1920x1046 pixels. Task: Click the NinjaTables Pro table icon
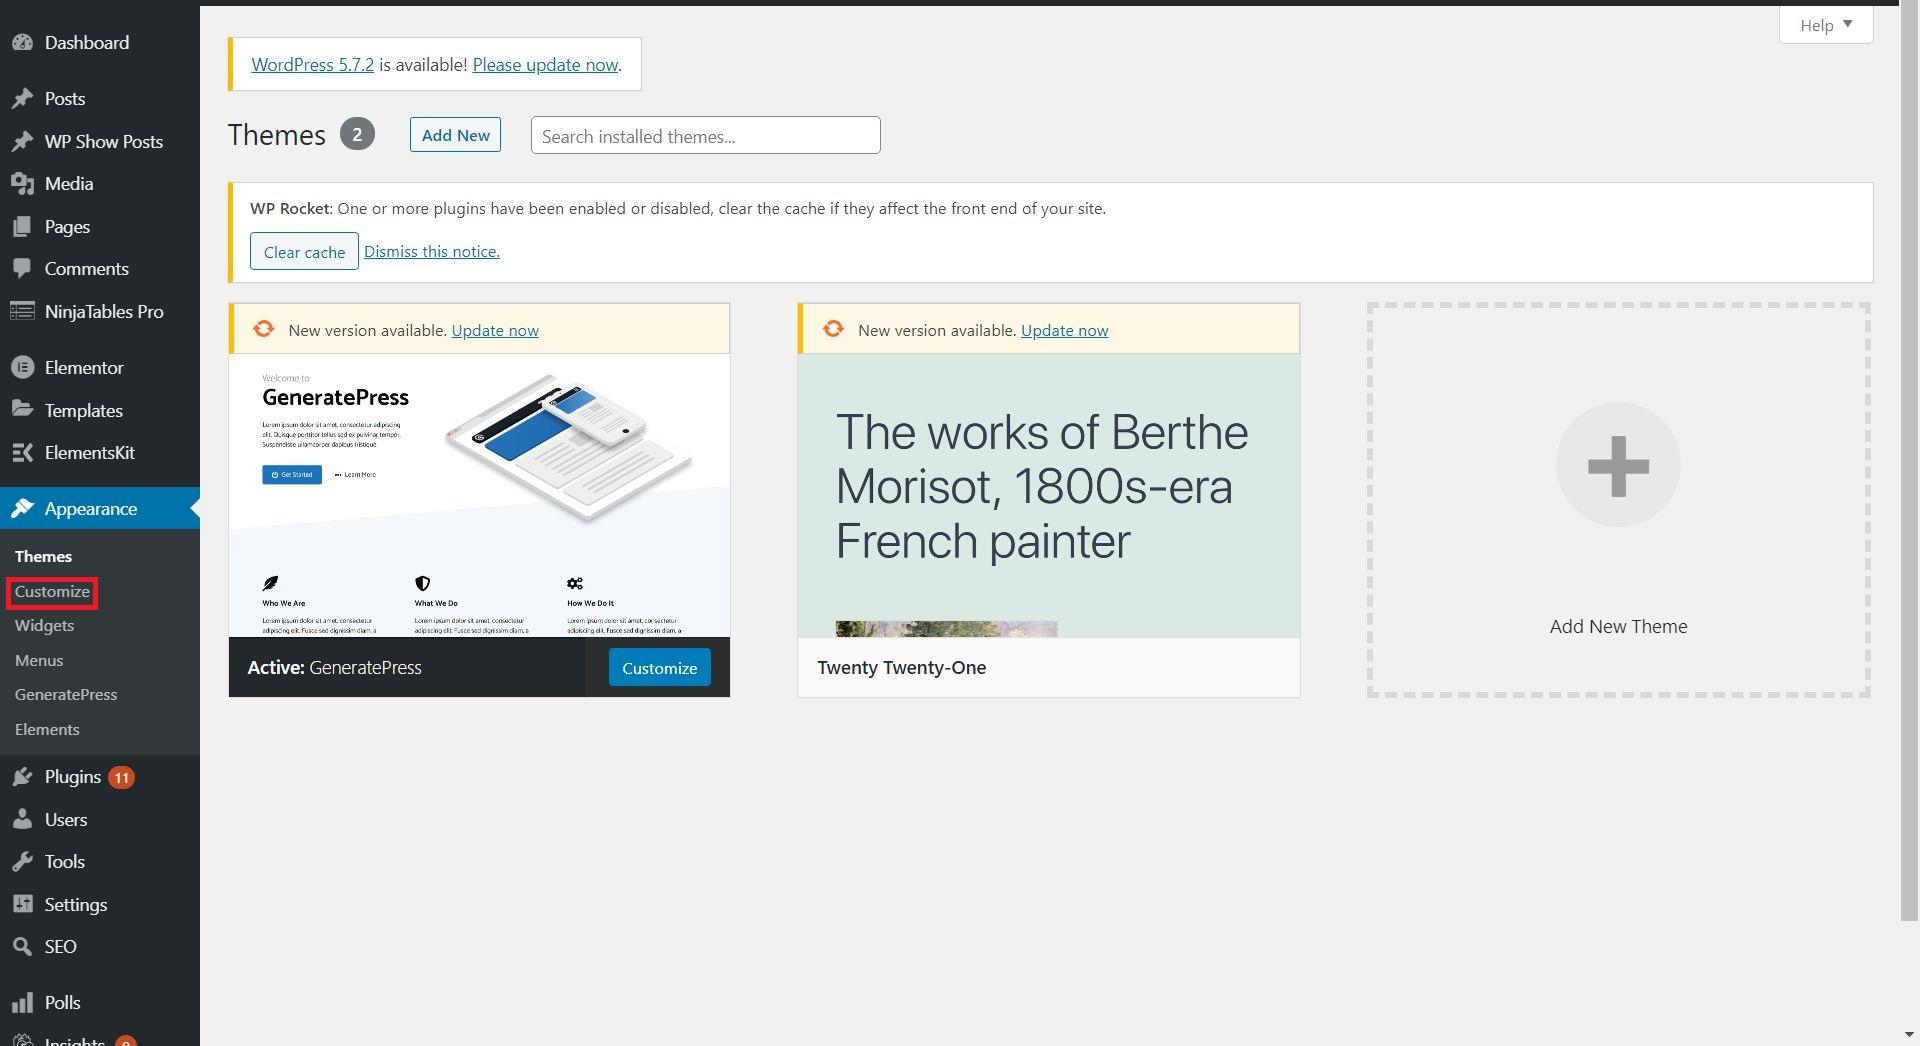click(x=22, y=312)
